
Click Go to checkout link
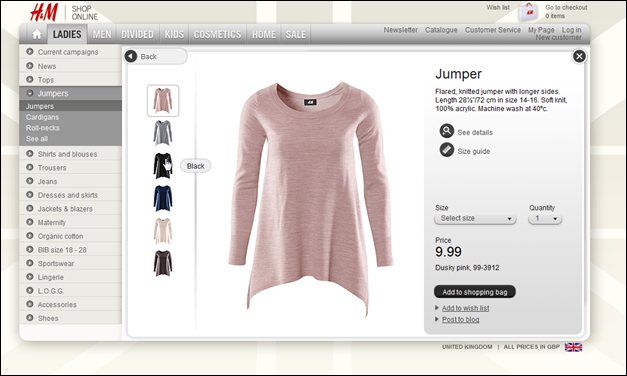point(566,8)
